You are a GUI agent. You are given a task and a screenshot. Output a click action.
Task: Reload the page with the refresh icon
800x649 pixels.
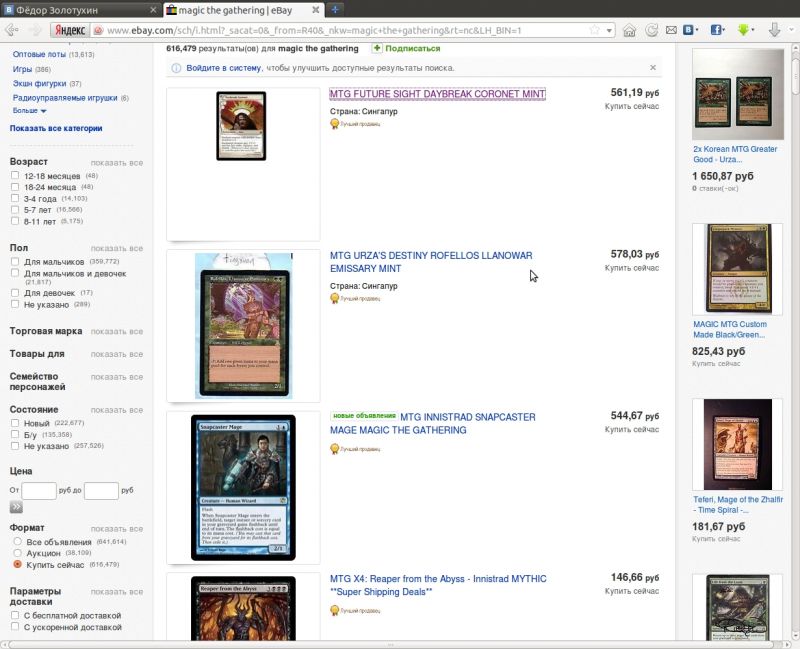pyautogui.click(x=652, y=30)
